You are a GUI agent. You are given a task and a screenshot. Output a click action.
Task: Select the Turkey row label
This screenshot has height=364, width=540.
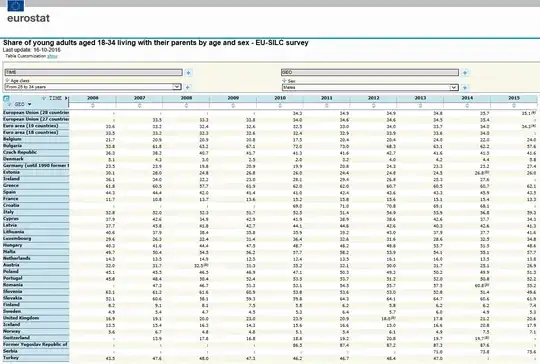[x=11, y=358]
